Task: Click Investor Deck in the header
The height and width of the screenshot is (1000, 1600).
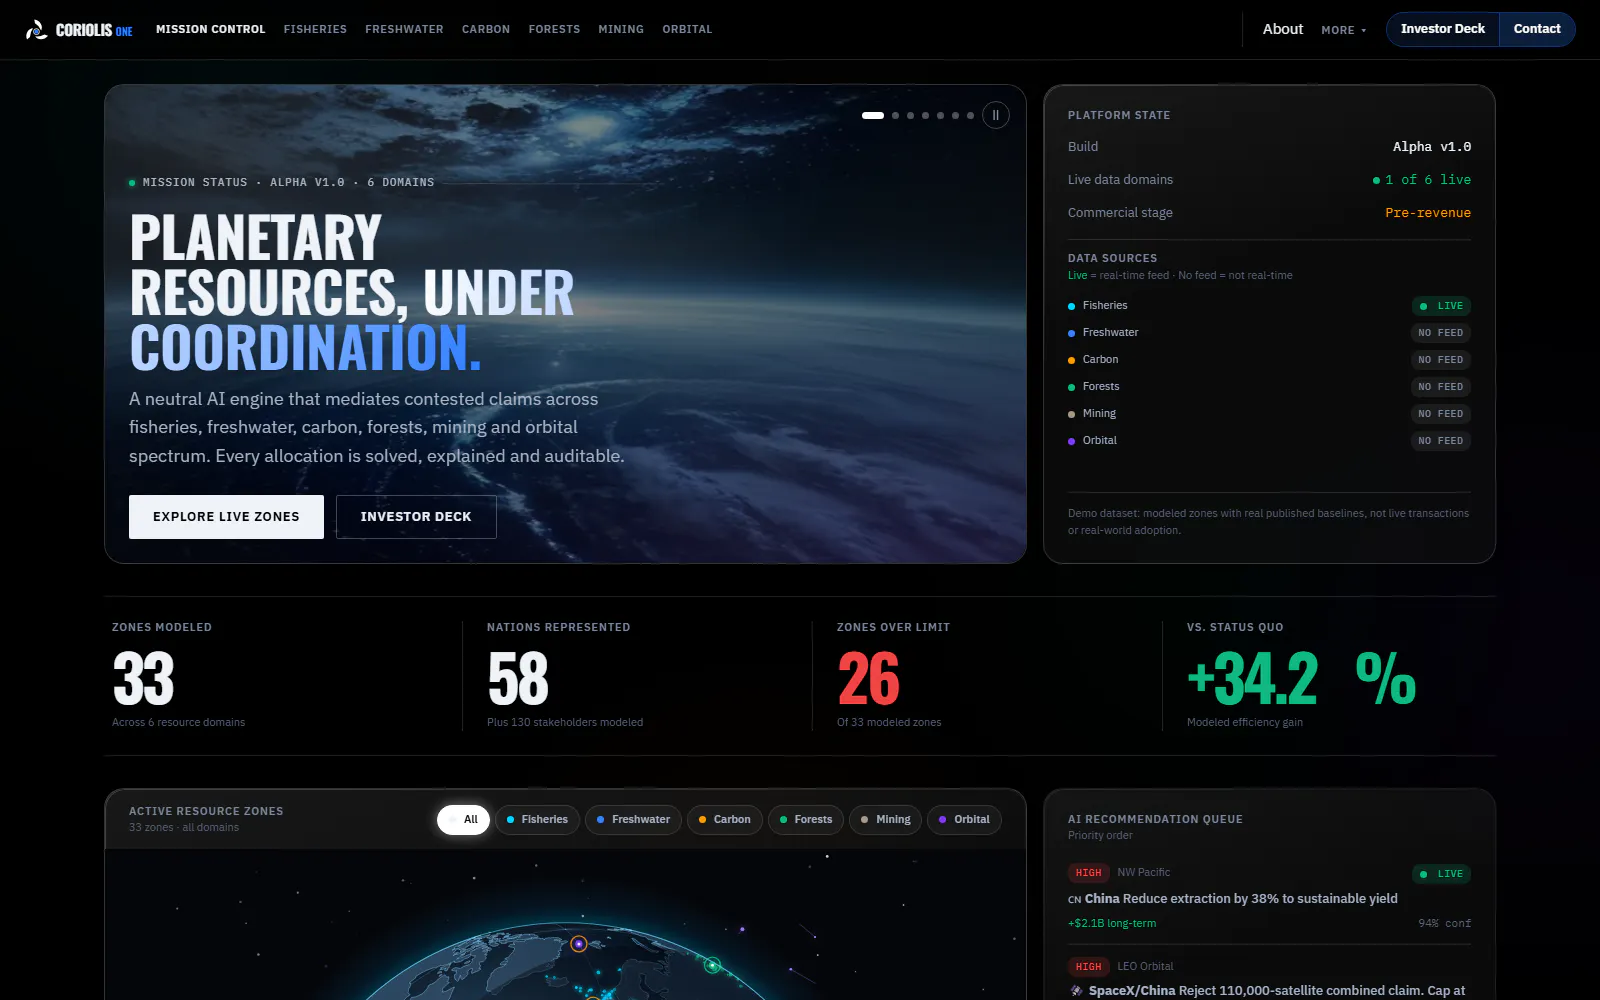Action: pyautogui.click(x=1443, y=29)
